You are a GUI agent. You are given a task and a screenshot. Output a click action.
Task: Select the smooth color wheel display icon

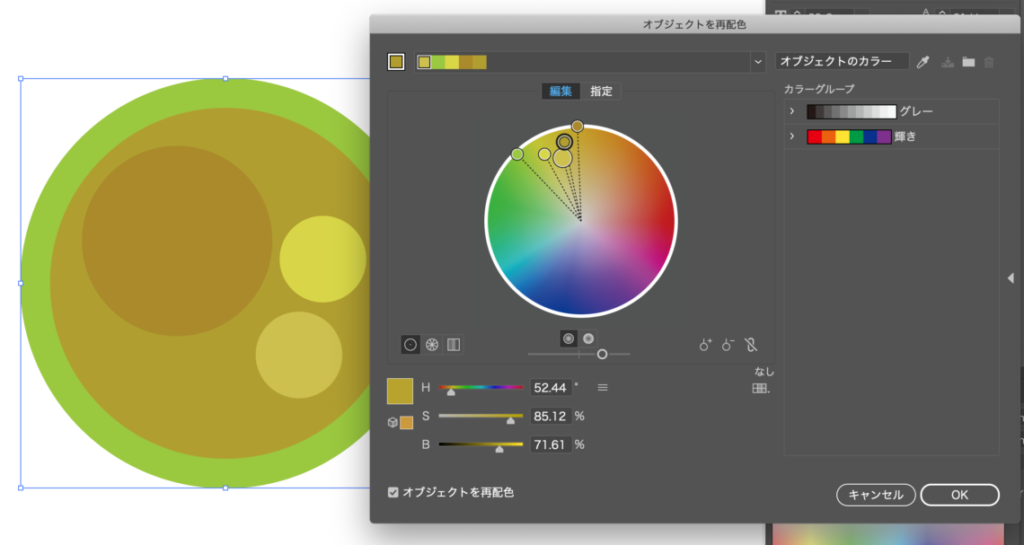click(410, 344)
